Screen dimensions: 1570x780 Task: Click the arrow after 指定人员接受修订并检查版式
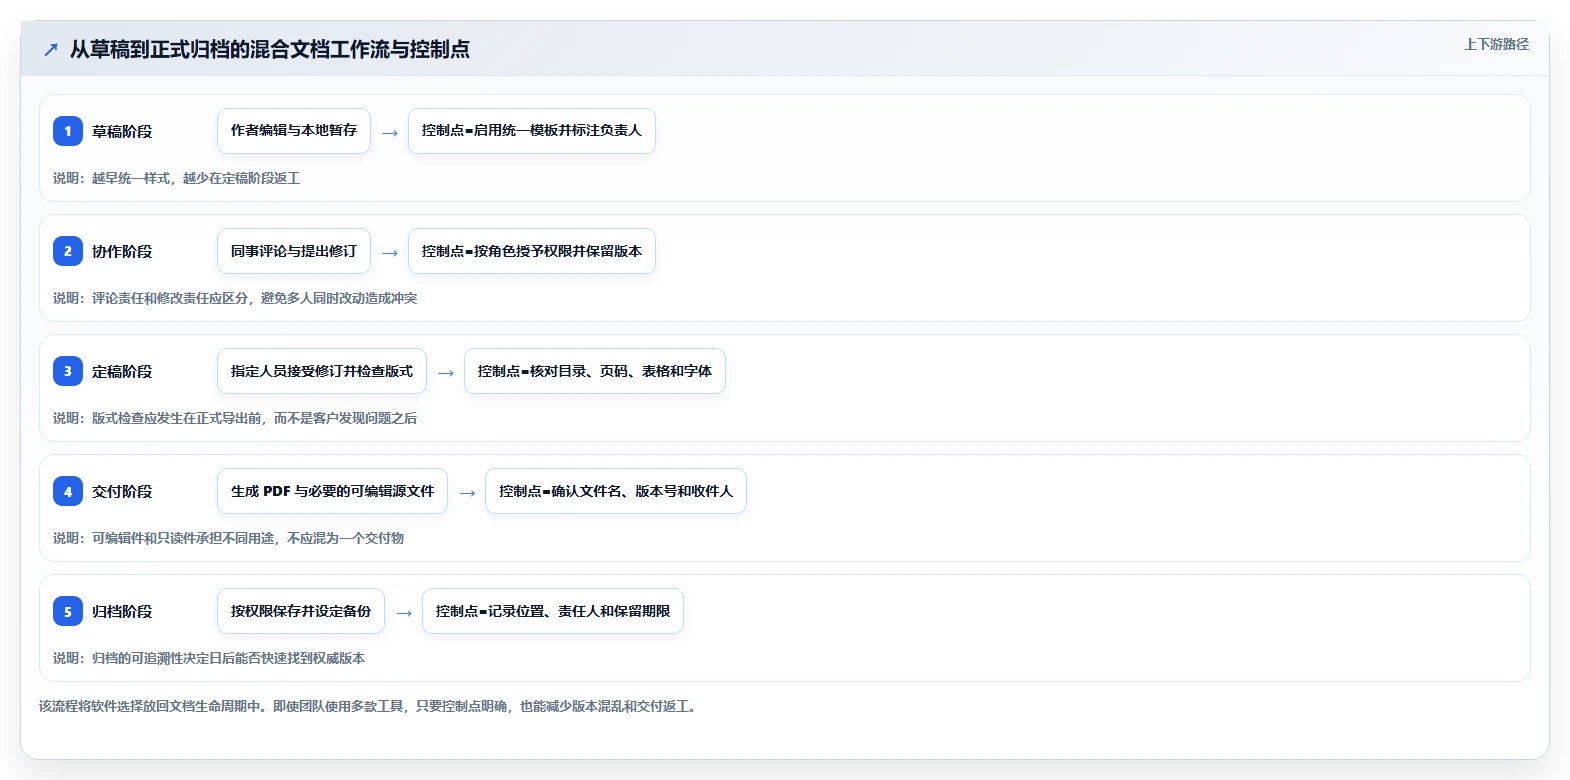(446, 372)
